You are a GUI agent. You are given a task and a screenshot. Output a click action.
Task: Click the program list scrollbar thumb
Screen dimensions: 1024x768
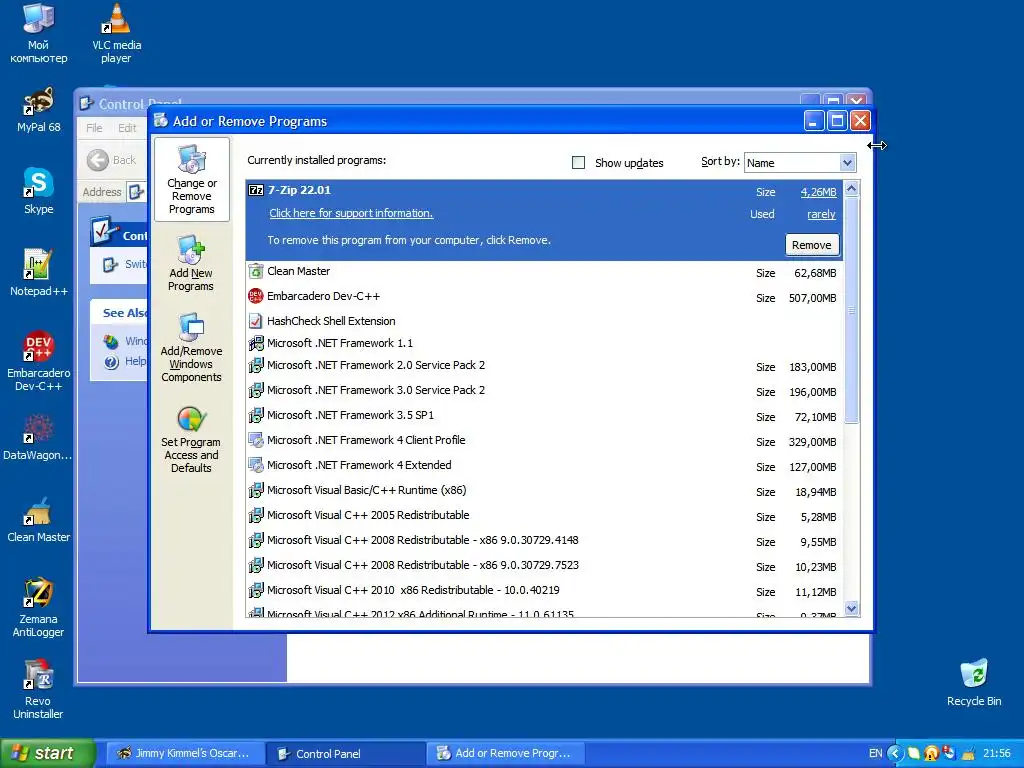852,310
